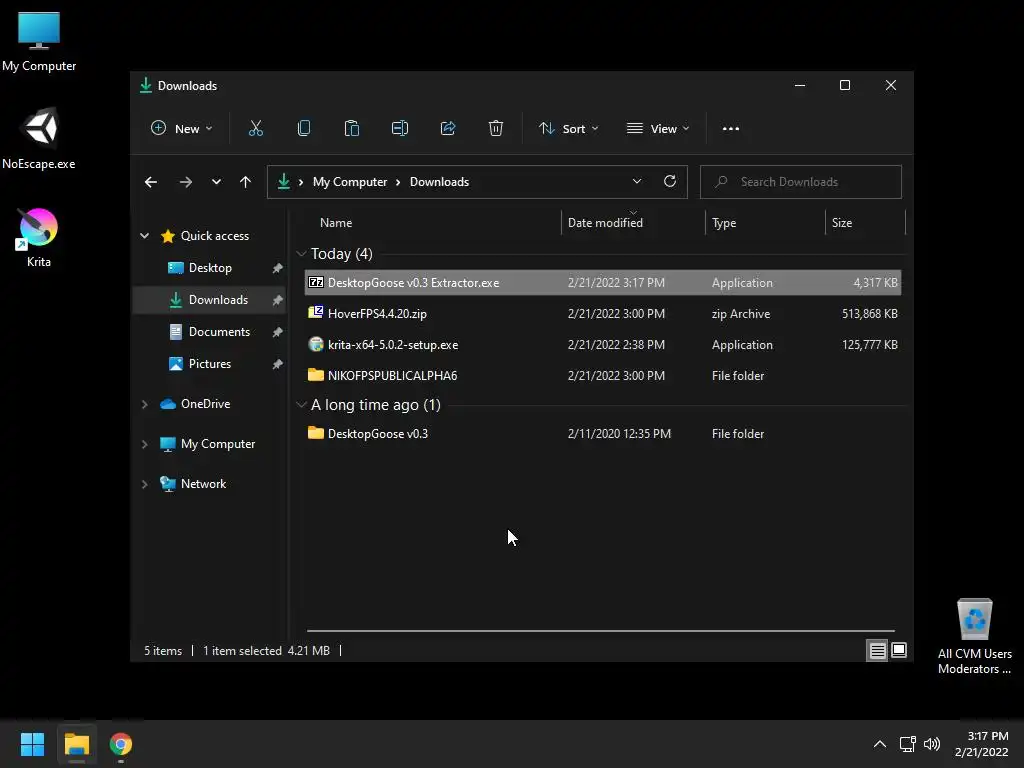Click the Rename icon in toolbar

click(400, 129)
